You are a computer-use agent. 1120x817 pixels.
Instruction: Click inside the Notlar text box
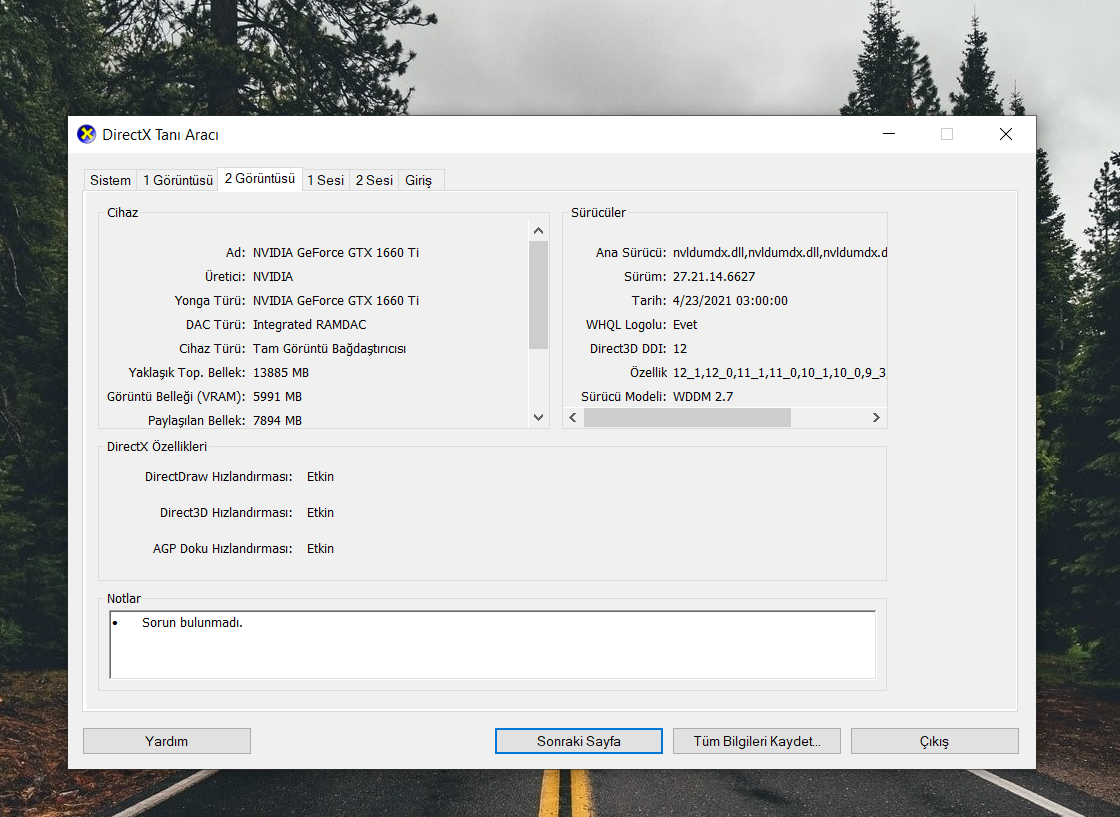pyautogui.click(x=492, y=645)
